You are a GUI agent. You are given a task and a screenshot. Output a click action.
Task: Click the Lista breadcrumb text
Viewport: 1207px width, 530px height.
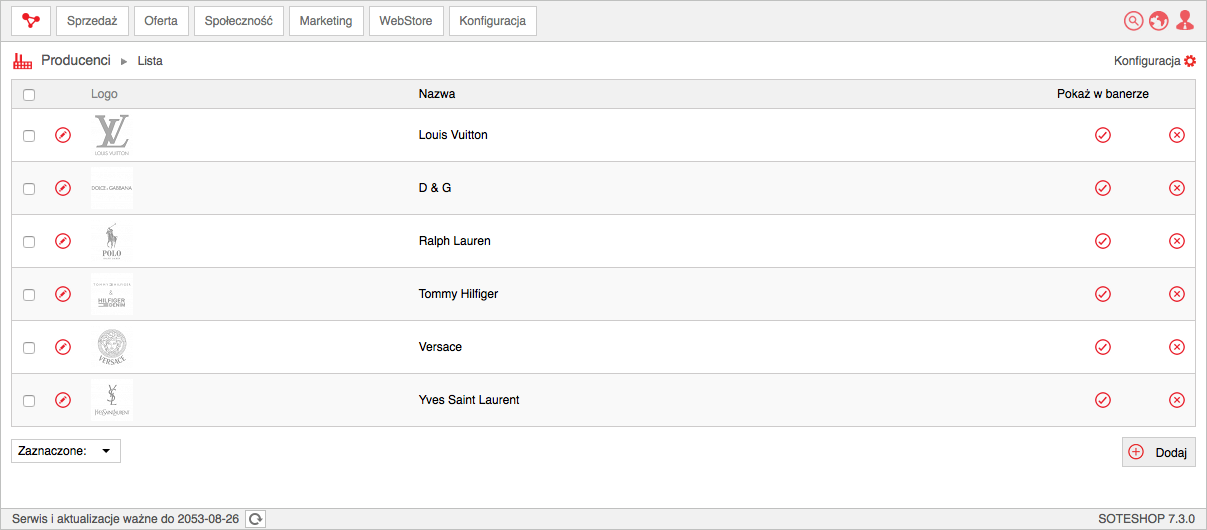pyautogui.click(x=150, y=61)
